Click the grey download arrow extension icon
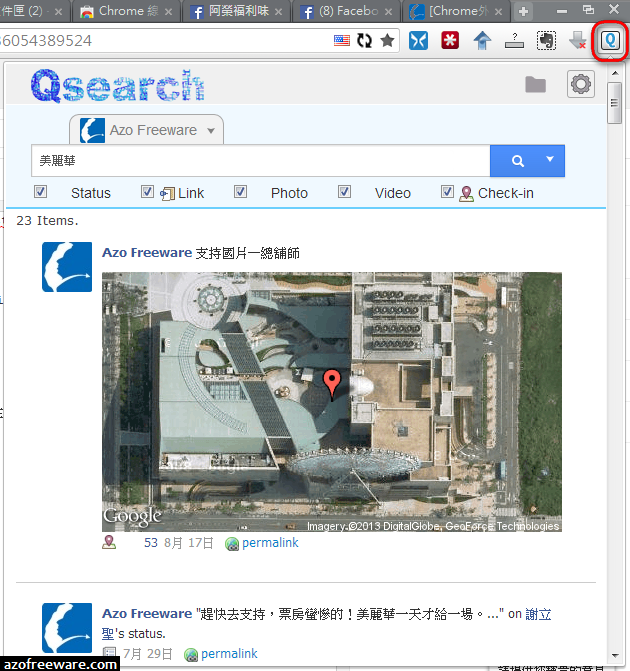The width and height of the screenshot is (630, 671). coord(578,41)
